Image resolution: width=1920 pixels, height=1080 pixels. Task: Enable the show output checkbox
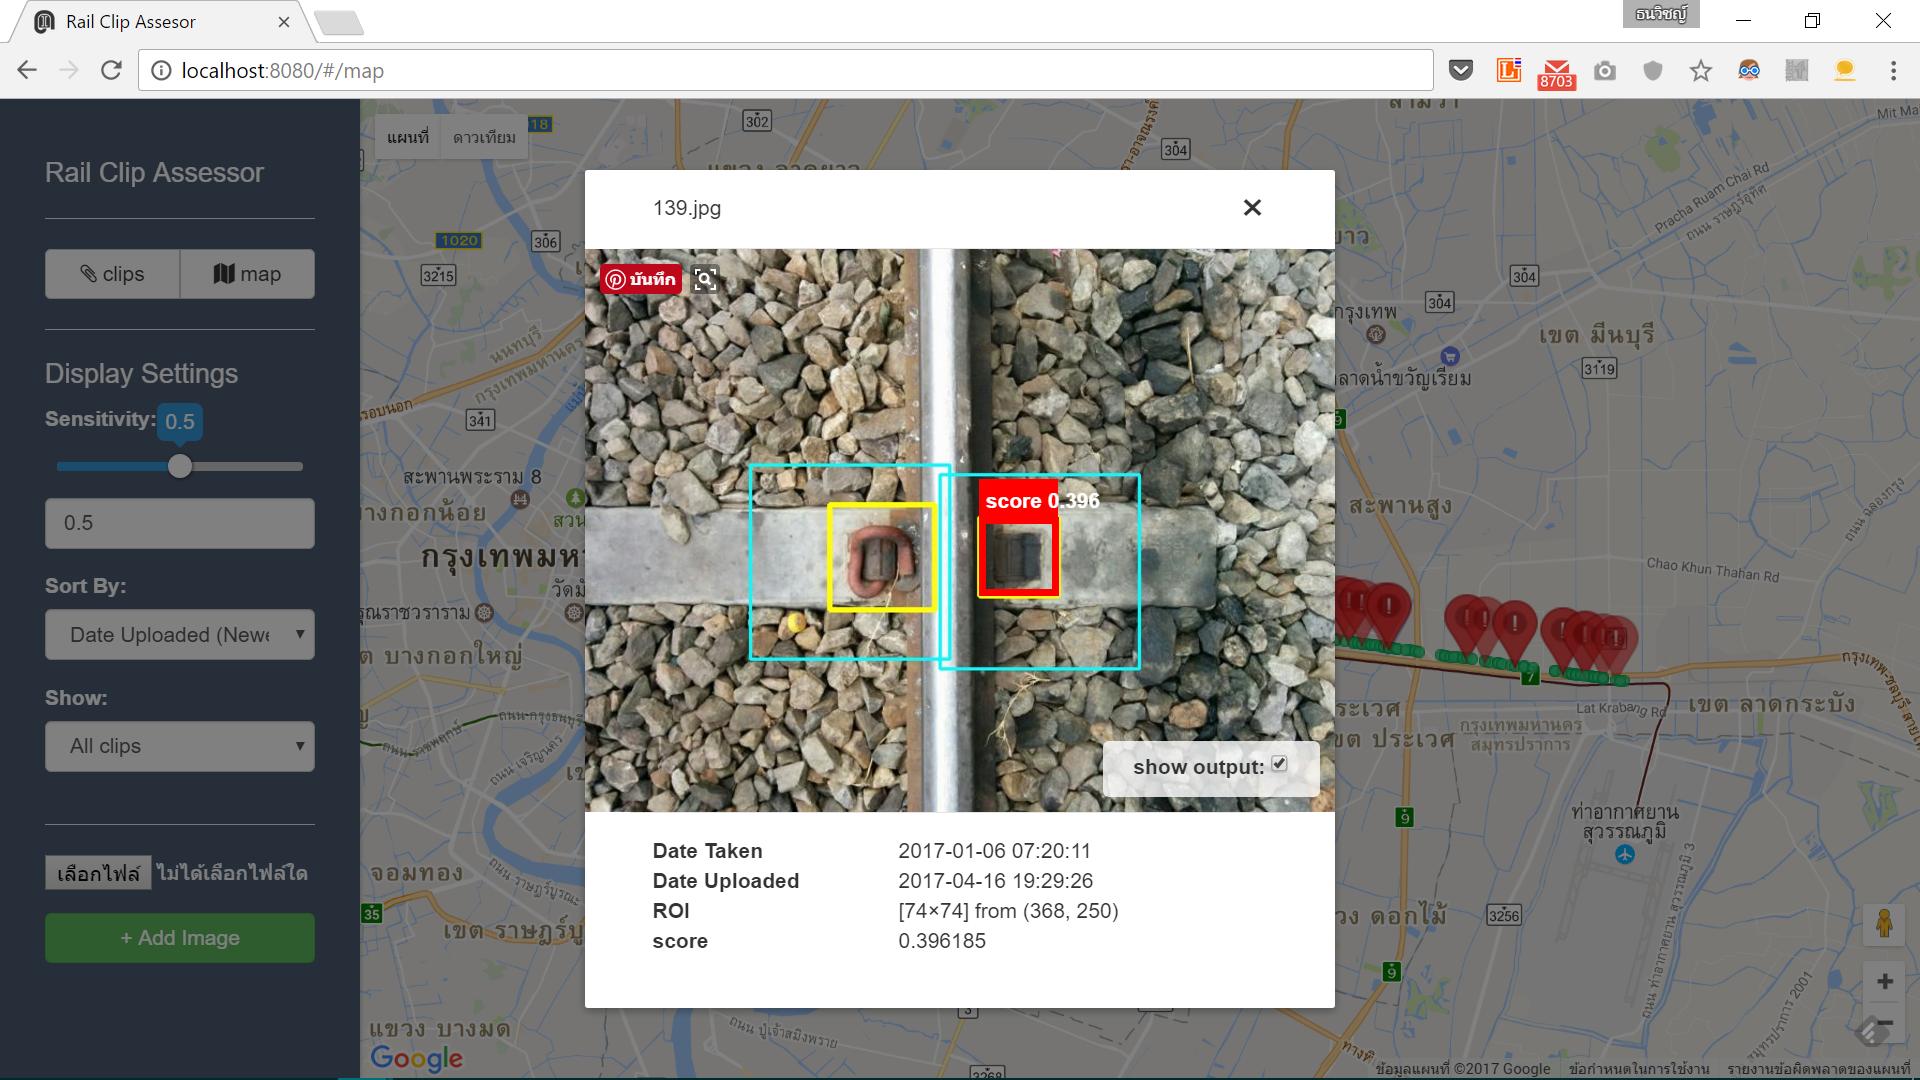(1281, 763)
